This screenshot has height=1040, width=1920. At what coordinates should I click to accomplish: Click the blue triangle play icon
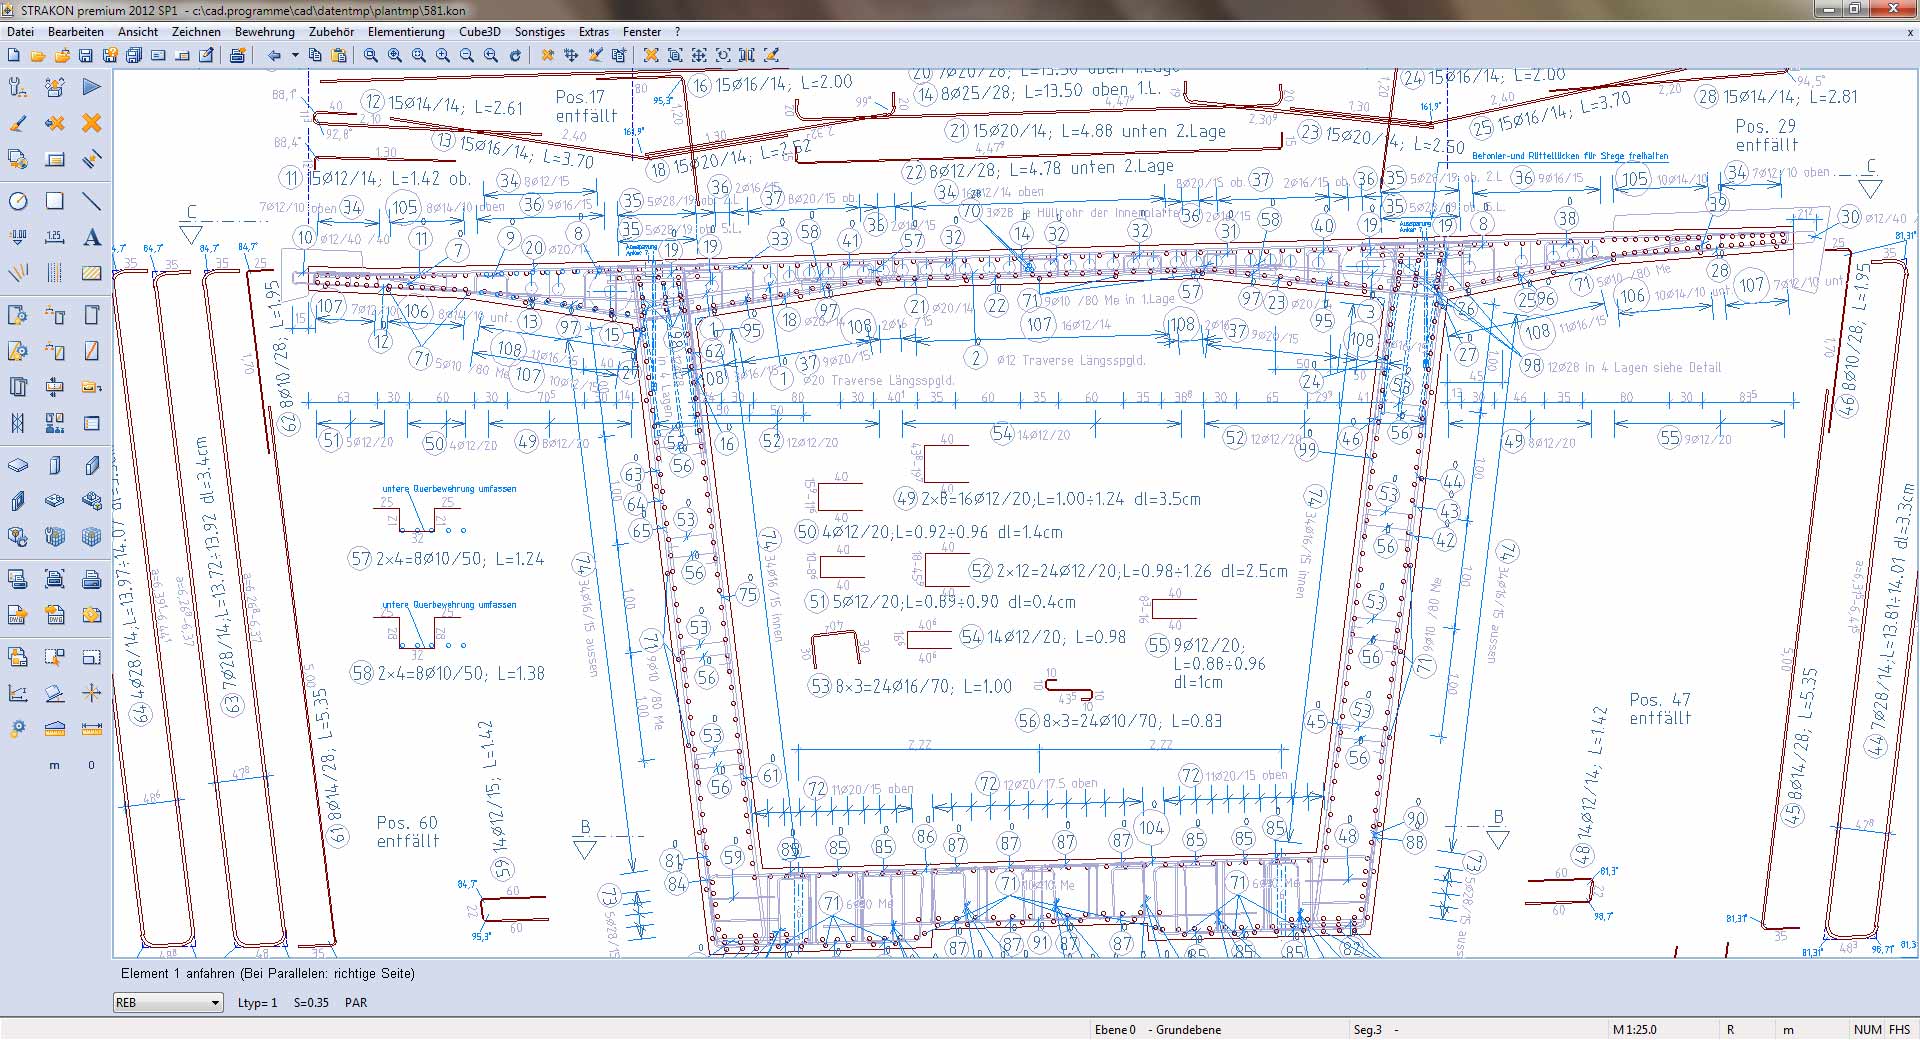coord(92,87)
